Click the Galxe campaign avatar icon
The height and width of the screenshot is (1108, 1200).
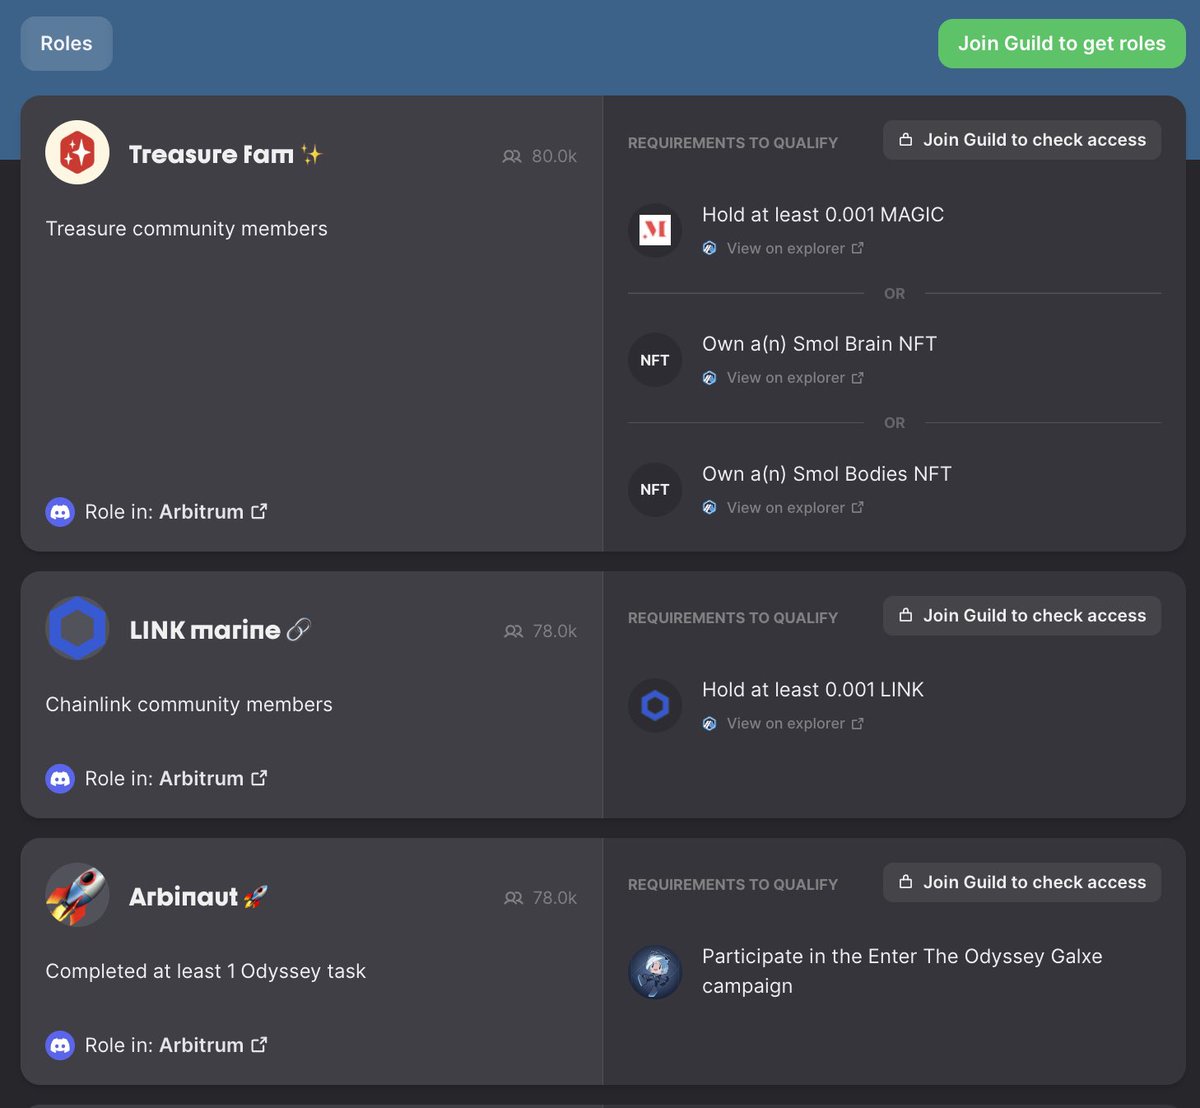655,972
